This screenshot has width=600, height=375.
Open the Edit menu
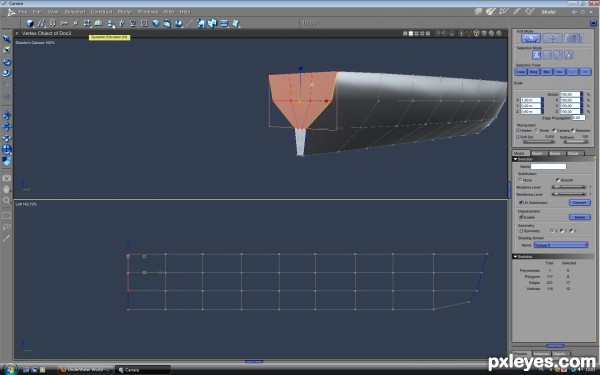click(37, 12)
